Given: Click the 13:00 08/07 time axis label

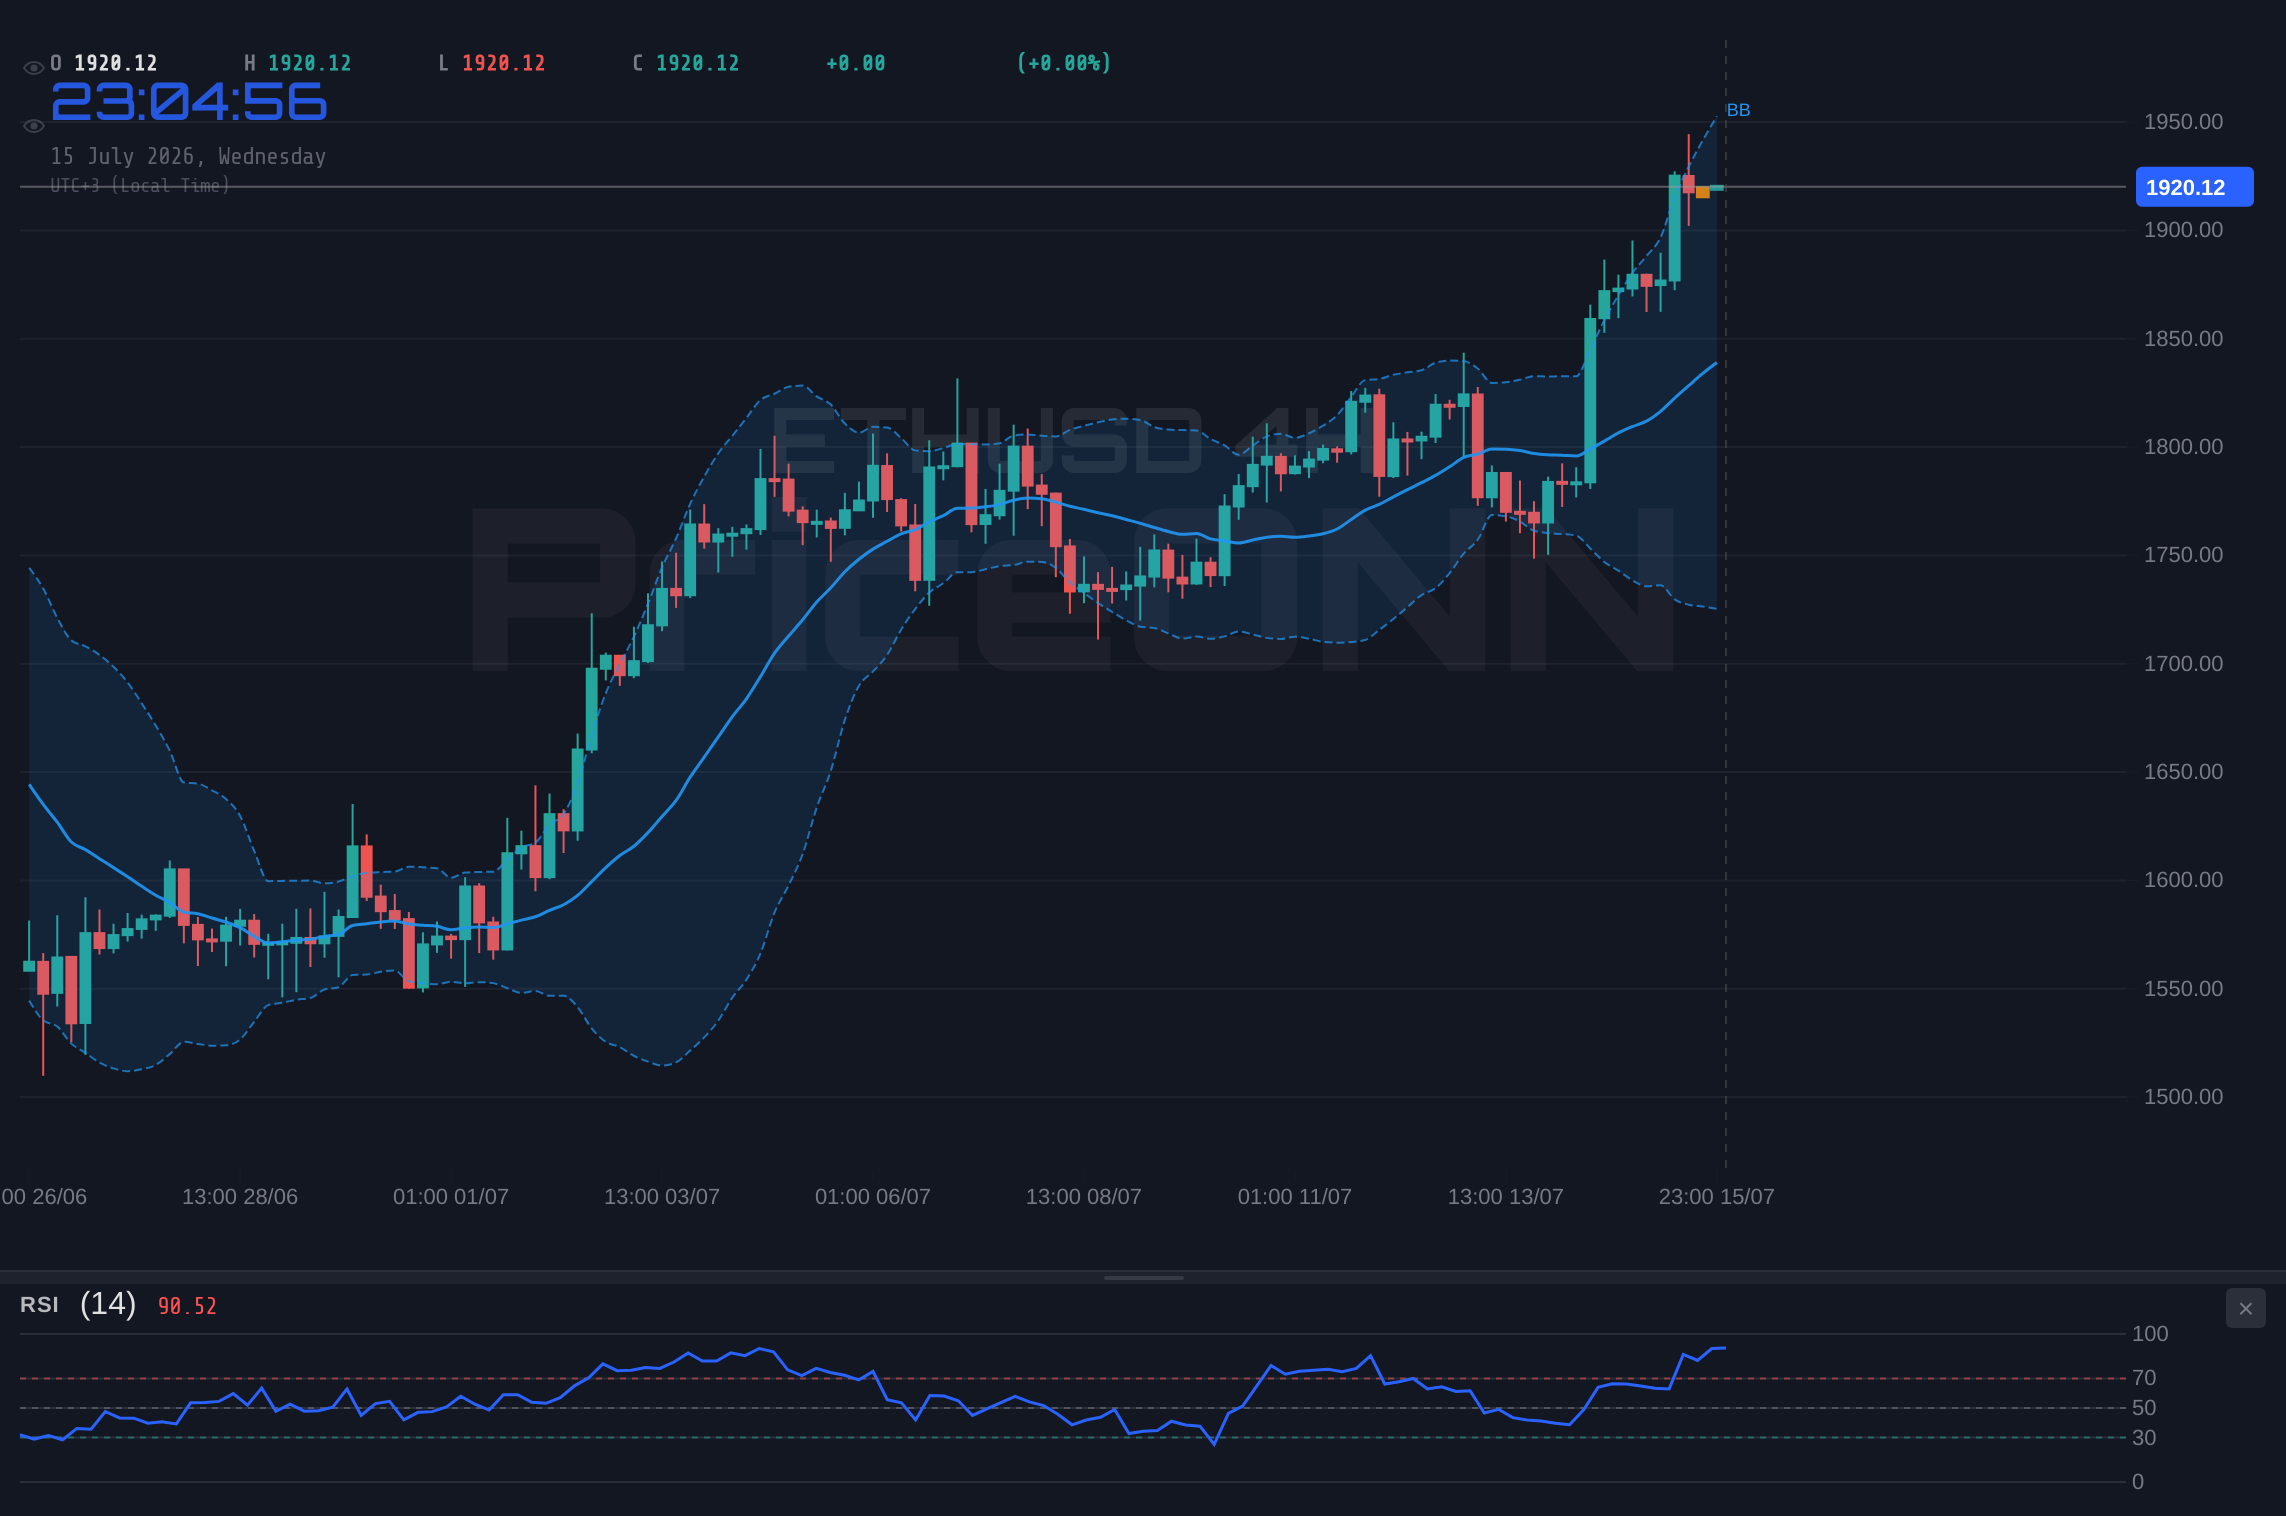Looking at the screenshot, I should tap(1084, 1197).
